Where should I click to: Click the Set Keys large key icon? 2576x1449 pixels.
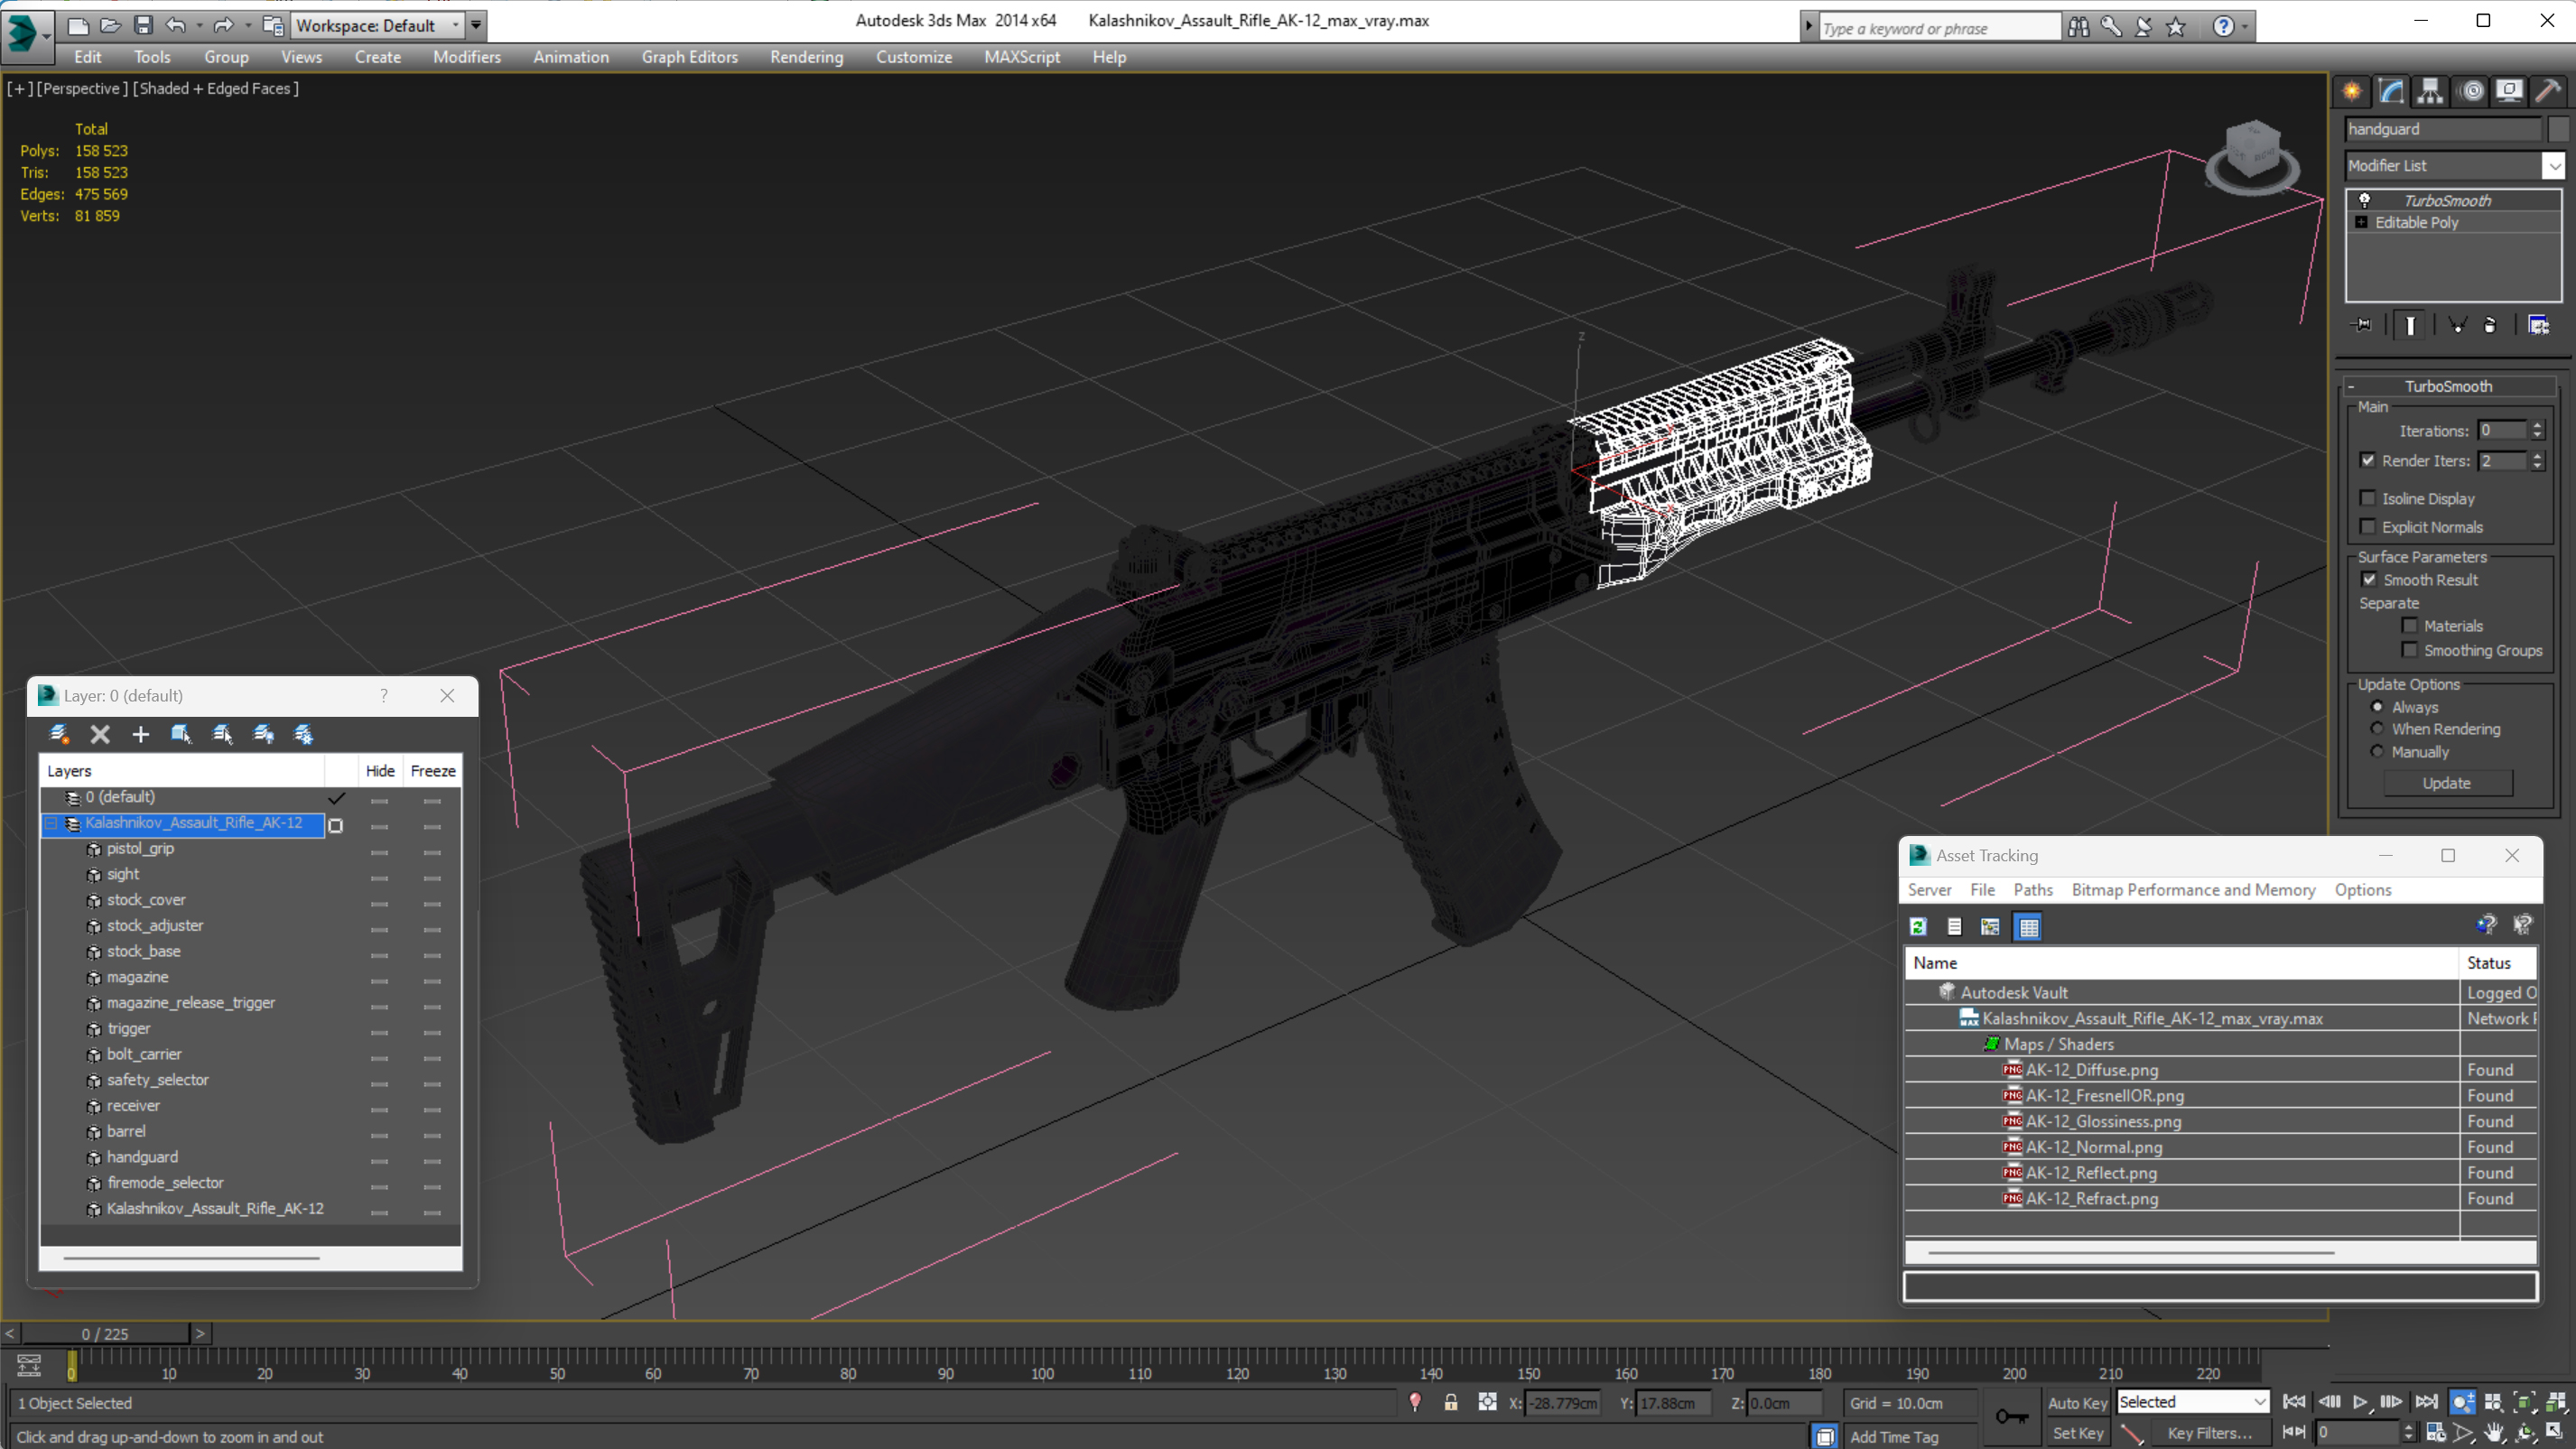pyautogui.click(x=2012, y=1416)
